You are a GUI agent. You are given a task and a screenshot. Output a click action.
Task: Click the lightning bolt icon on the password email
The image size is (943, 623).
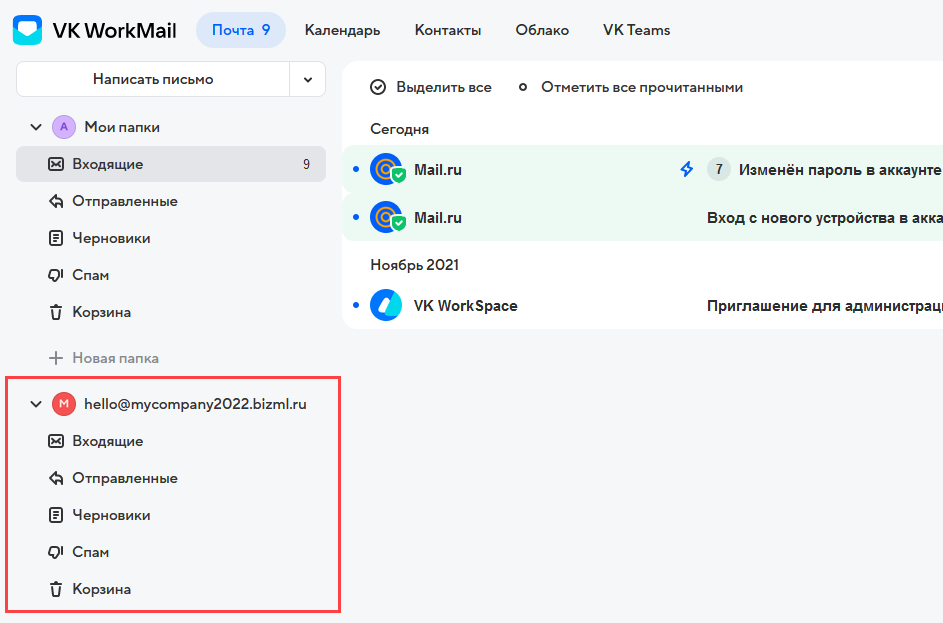tap(686, 169)
